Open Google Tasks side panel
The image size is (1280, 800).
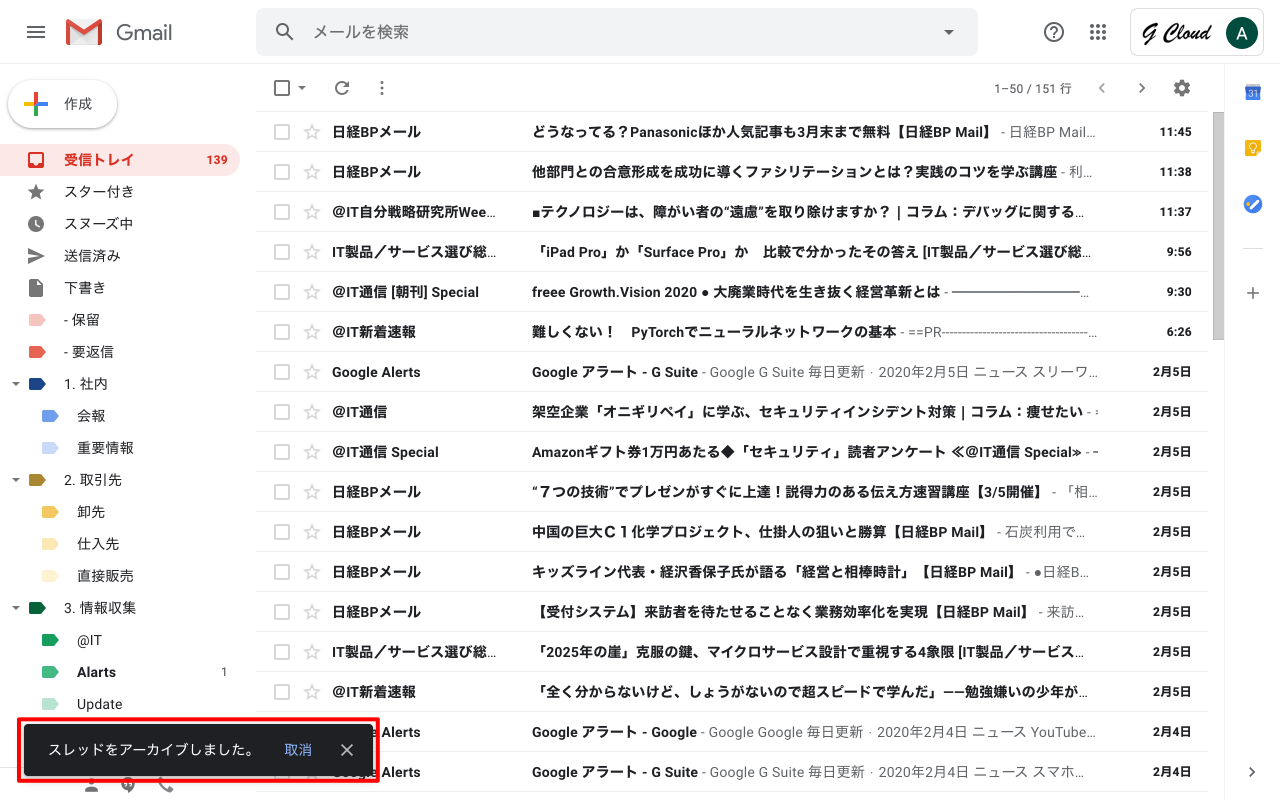(1252, 204)
